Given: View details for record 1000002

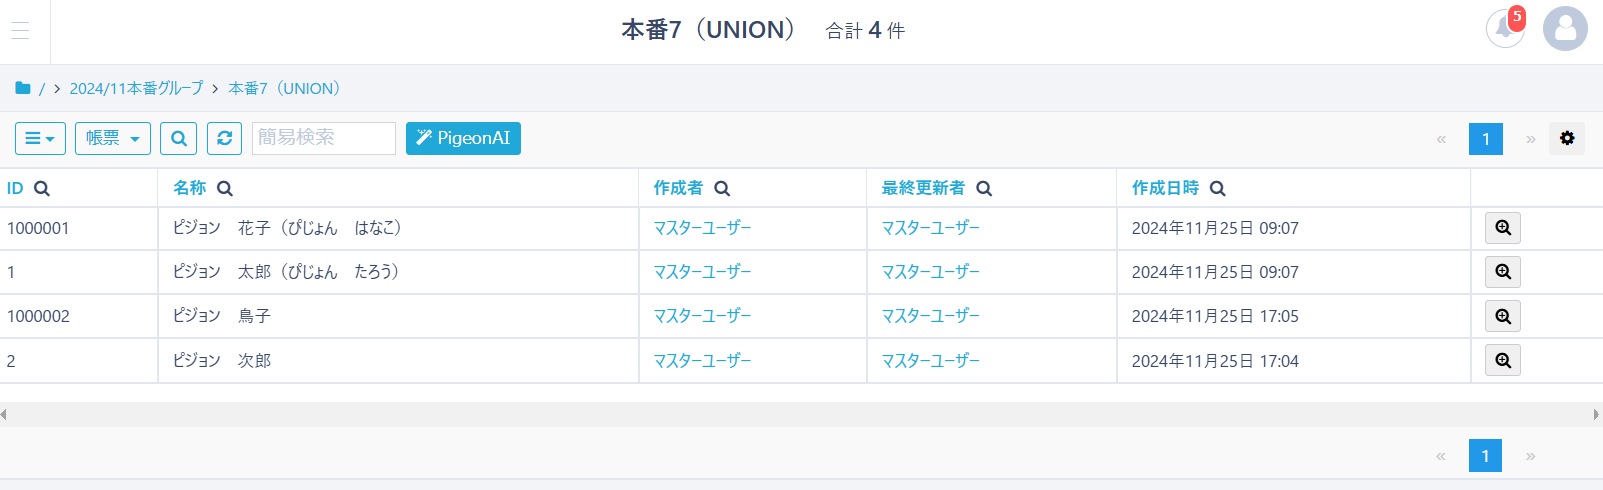Looking at the screenshot, I should tap(1503, 316).
